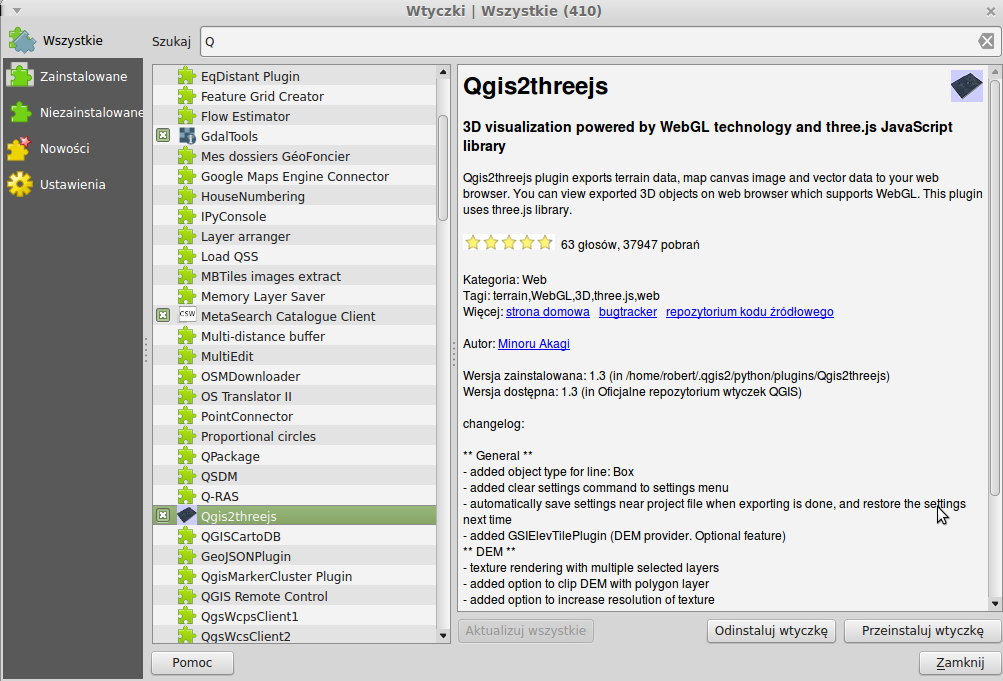Click the Google Maps Engine Connector icon
The image size is (1003, 681).
tap(187, 176)
